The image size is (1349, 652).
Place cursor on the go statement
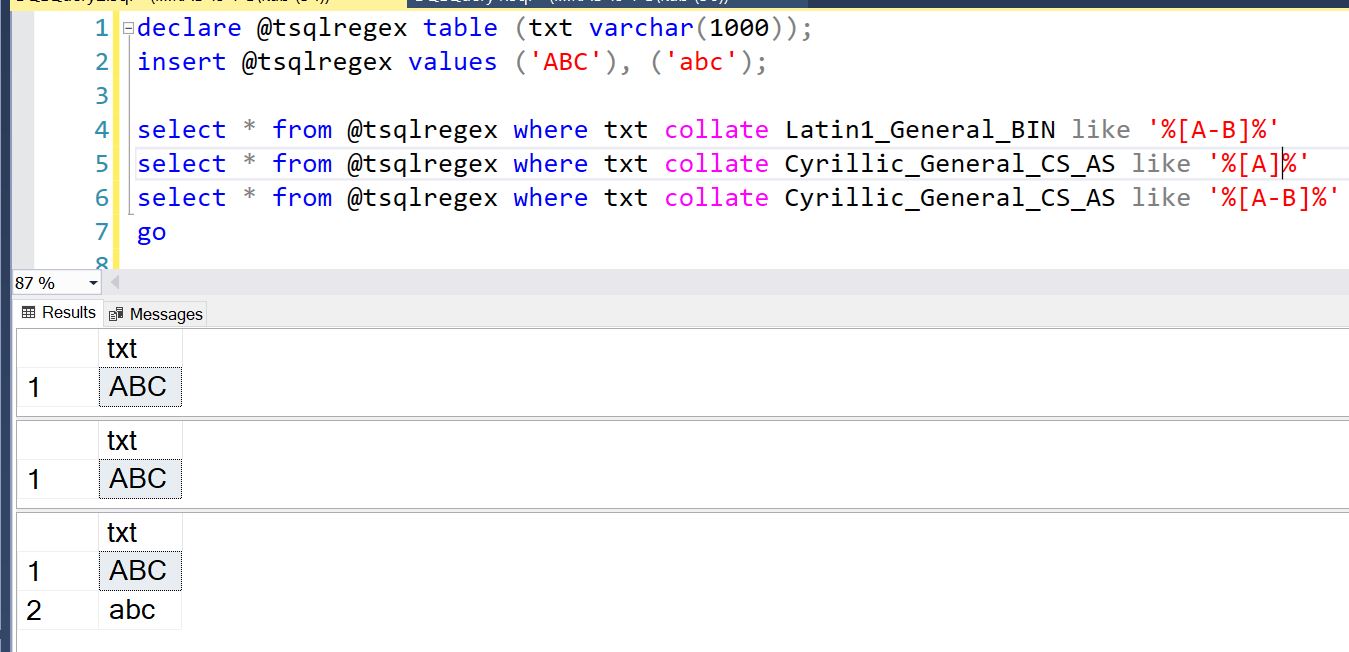point(151,232)
